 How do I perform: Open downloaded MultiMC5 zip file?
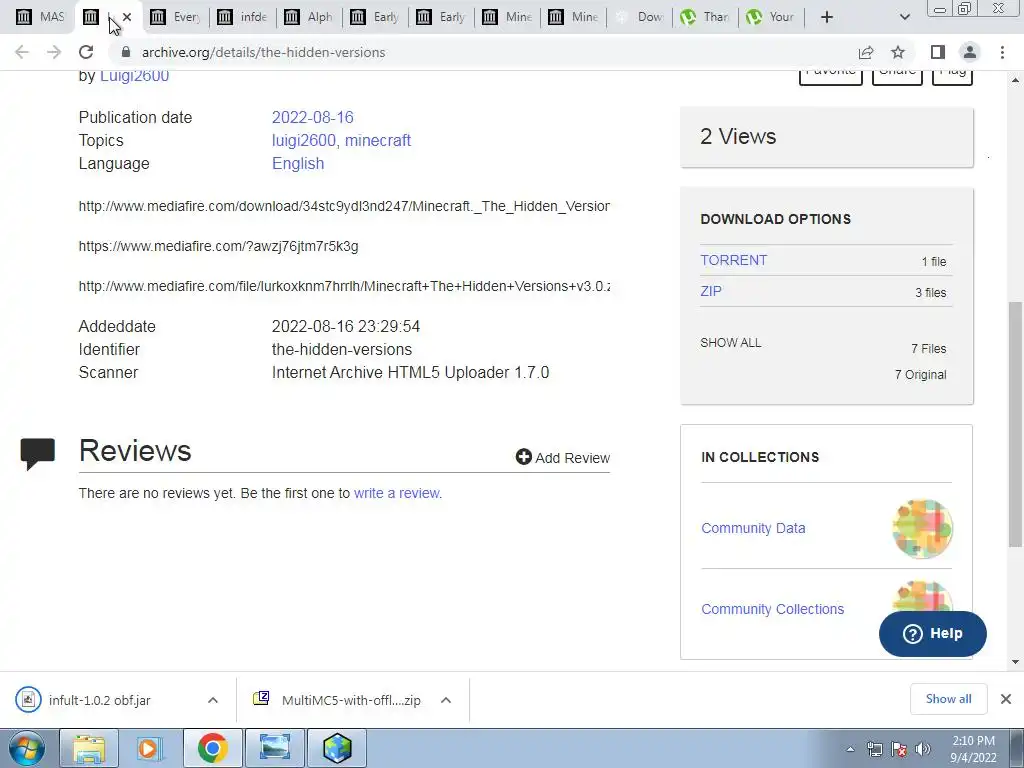coord(338,700)
